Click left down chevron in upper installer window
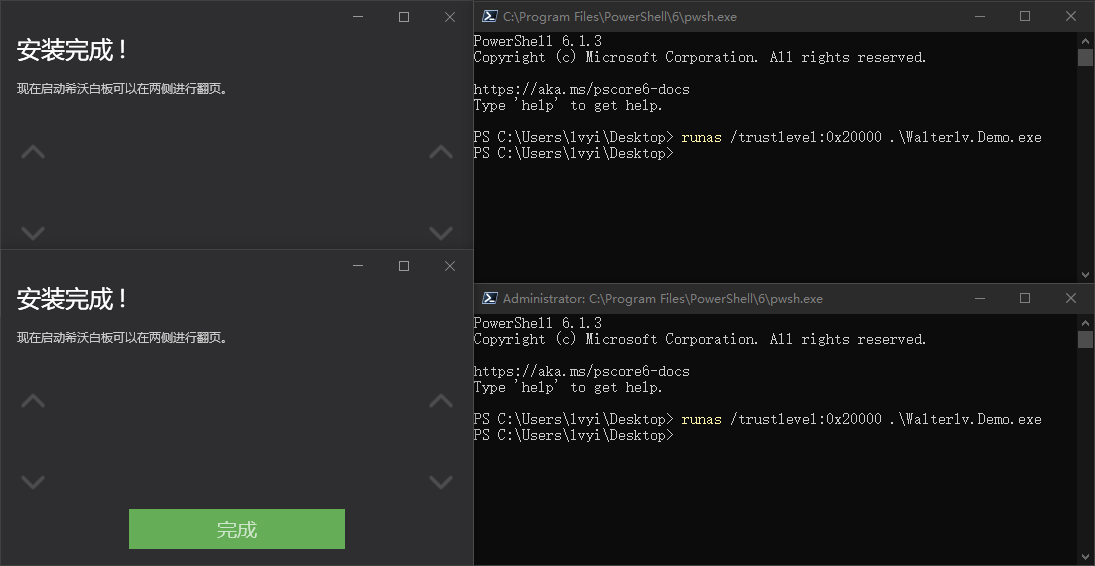The width and height of the screenshot is (1095, 566). (33, 233)
